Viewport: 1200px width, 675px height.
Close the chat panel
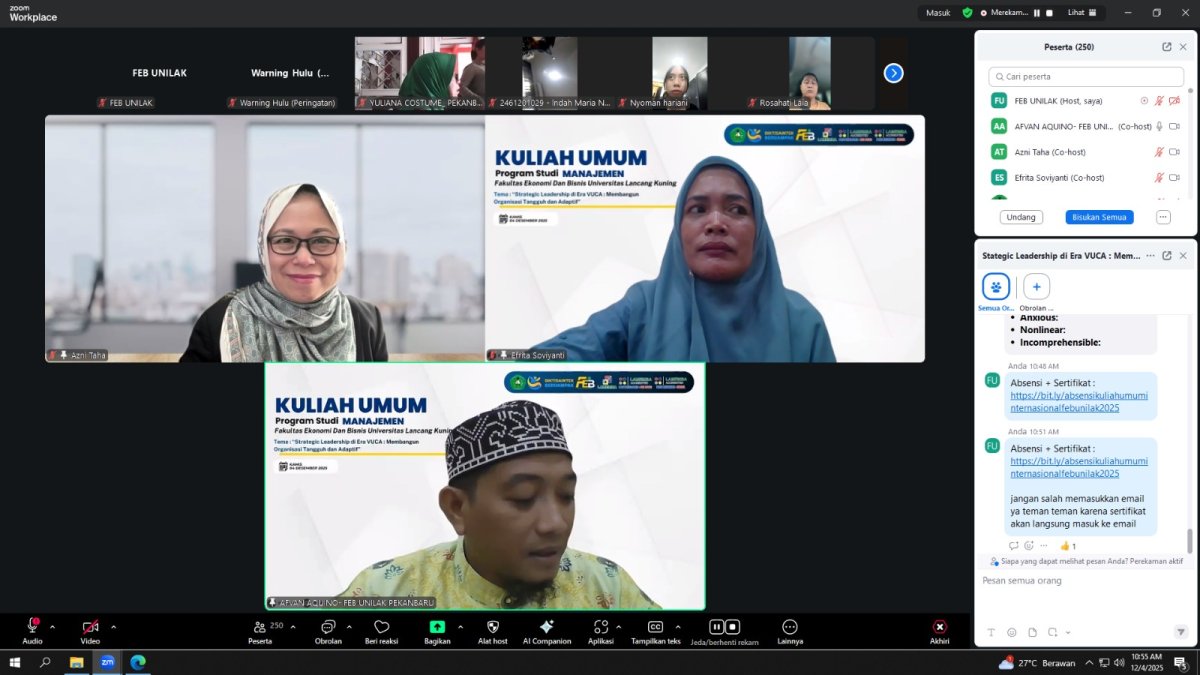pyautogui.click(x=1184, y=255)
